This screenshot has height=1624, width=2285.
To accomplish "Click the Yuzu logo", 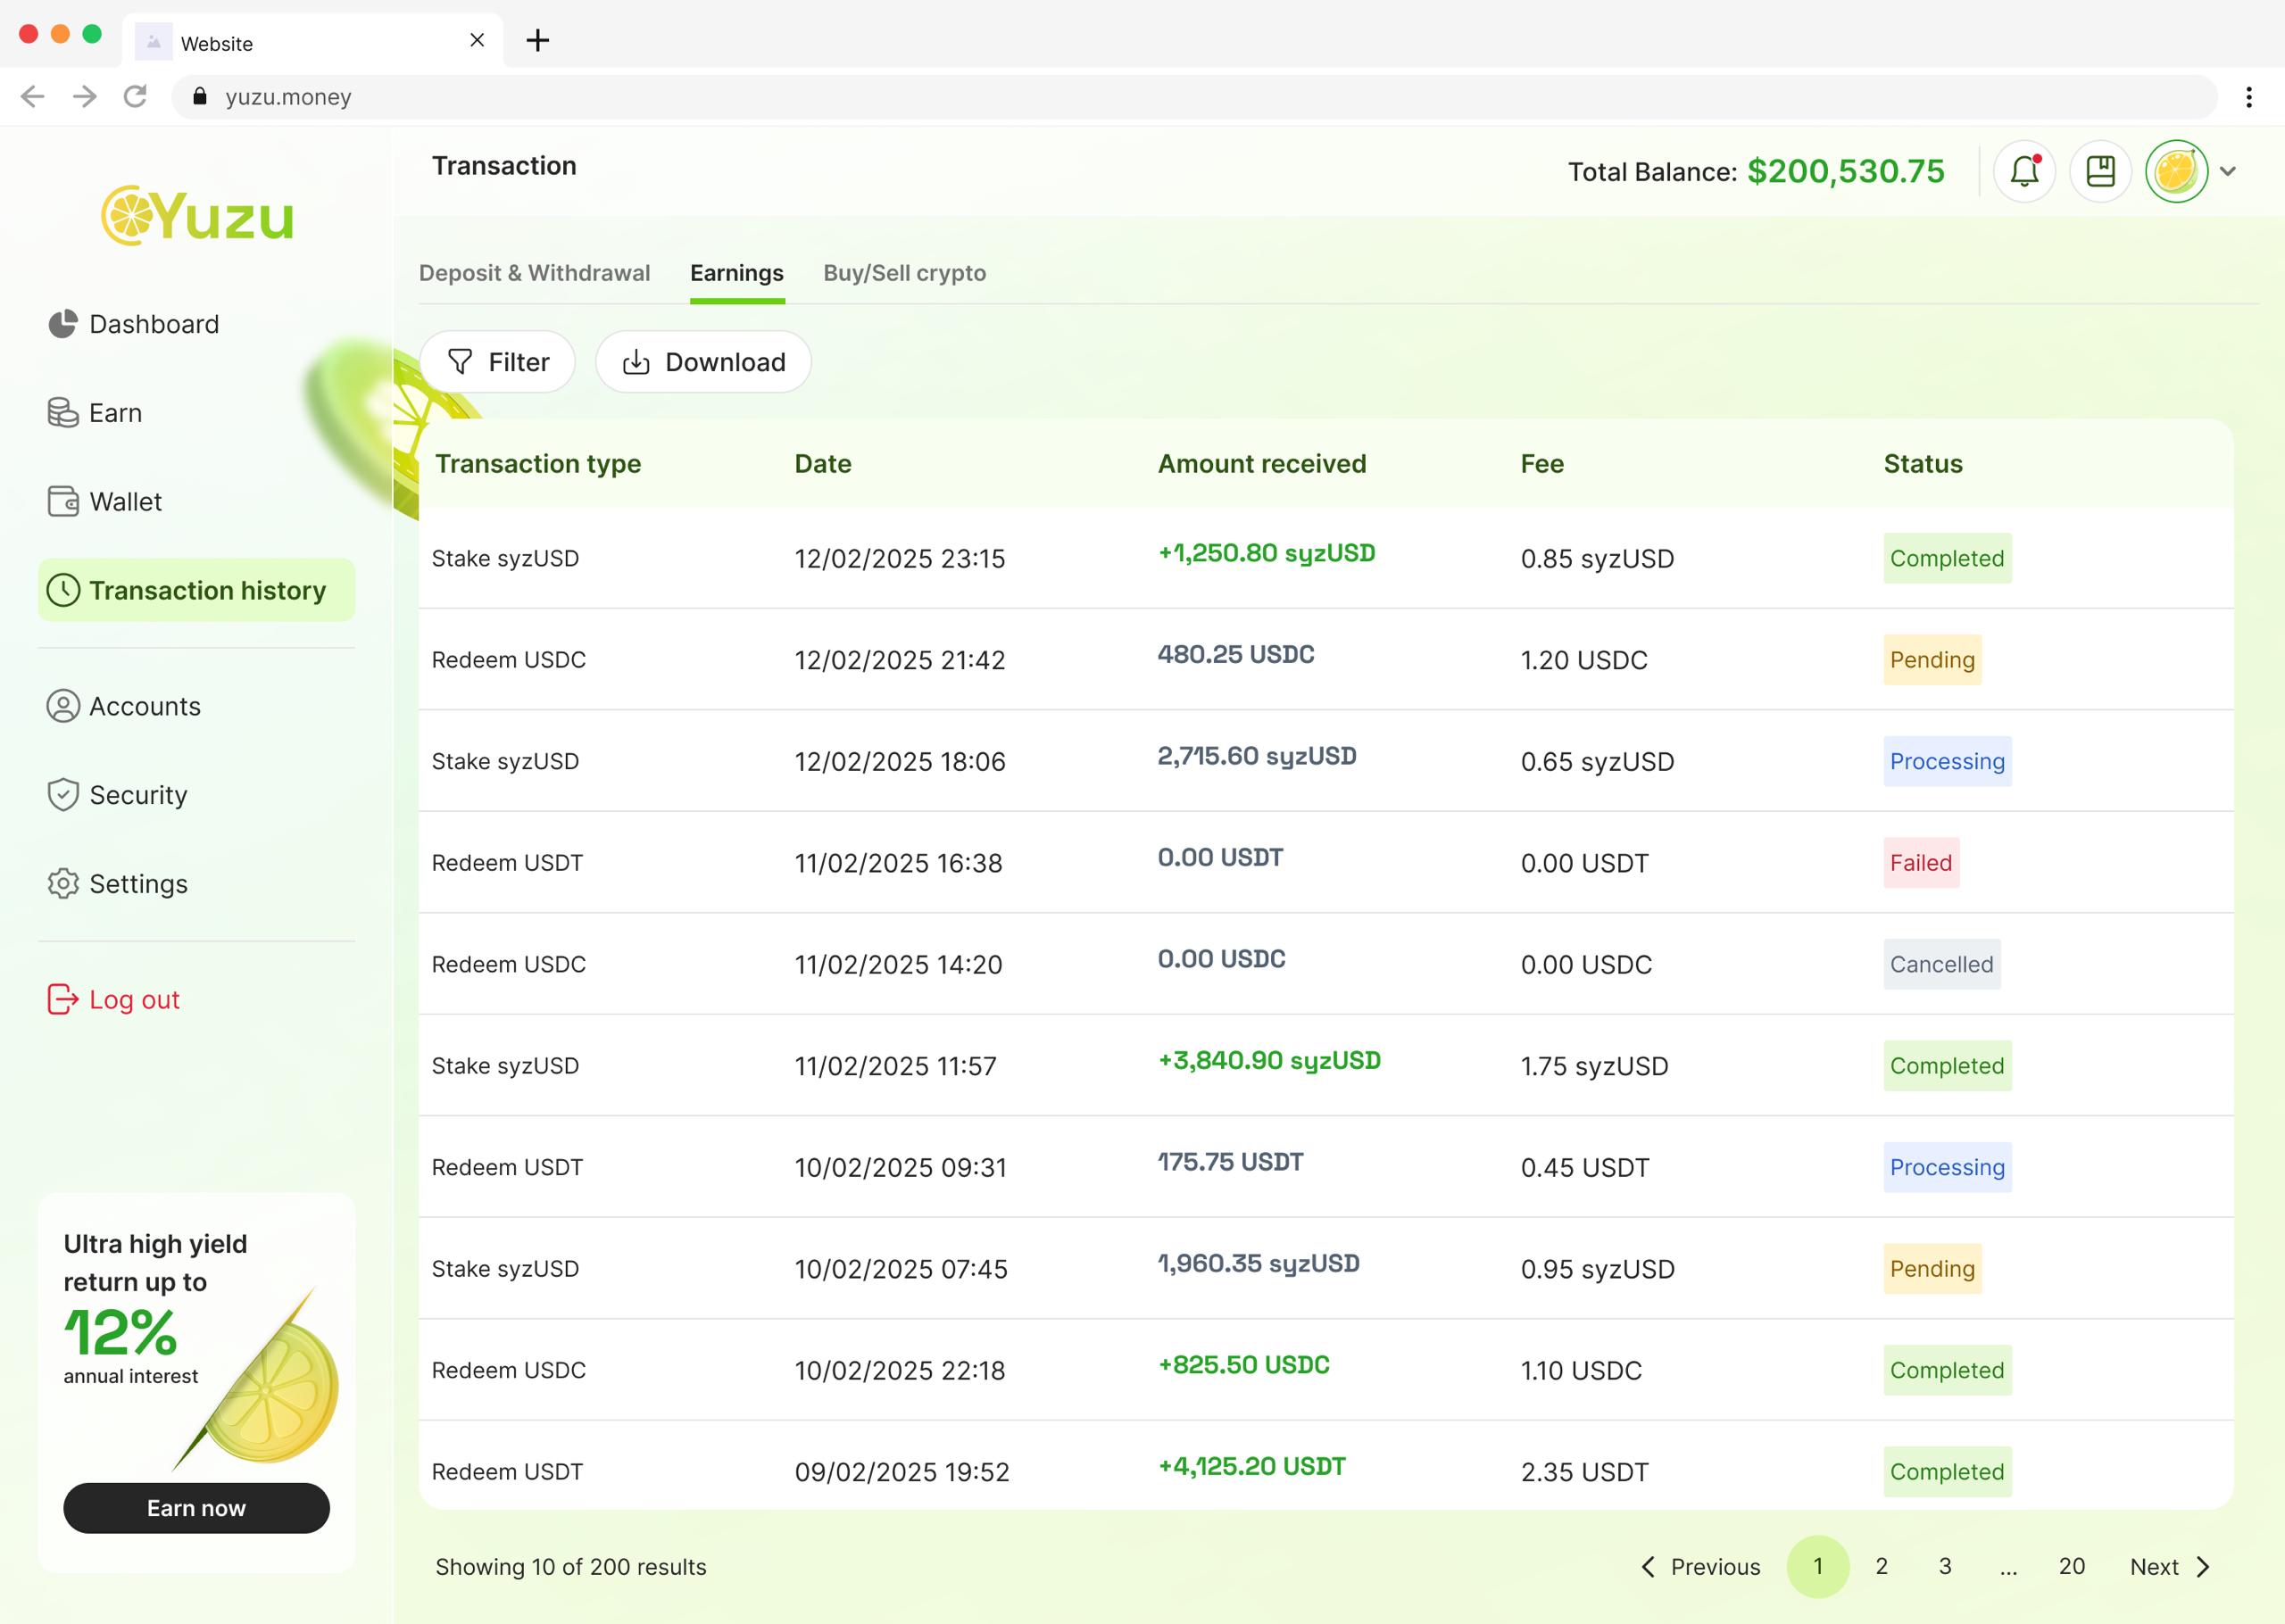I will (198, 215).
